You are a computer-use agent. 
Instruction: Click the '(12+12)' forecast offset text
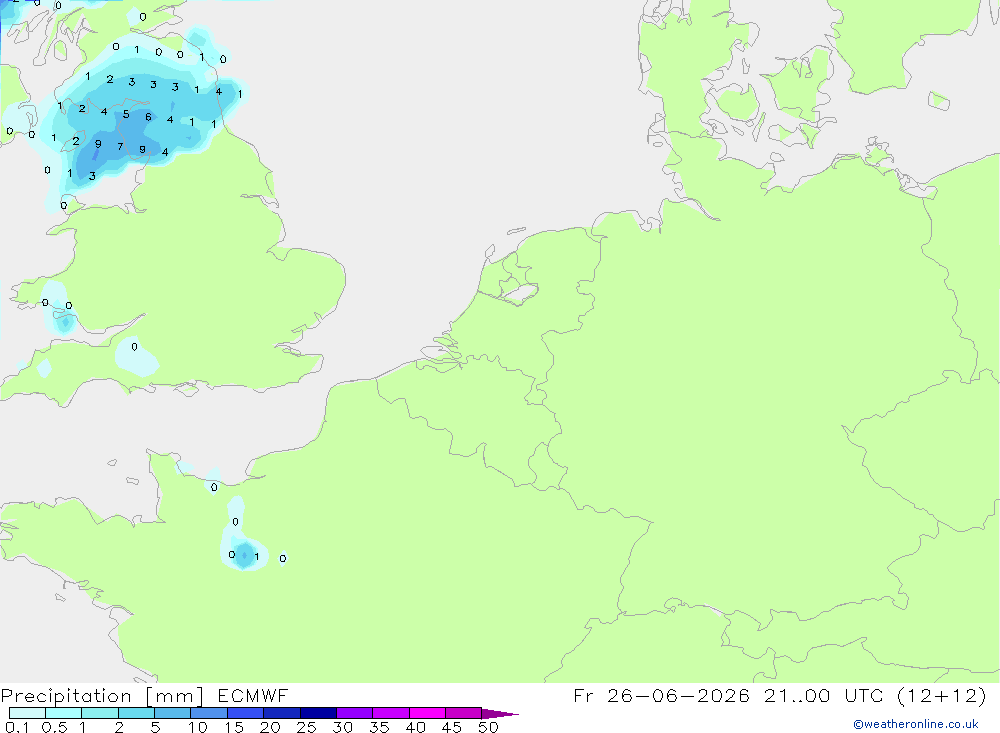click(941, 695)
